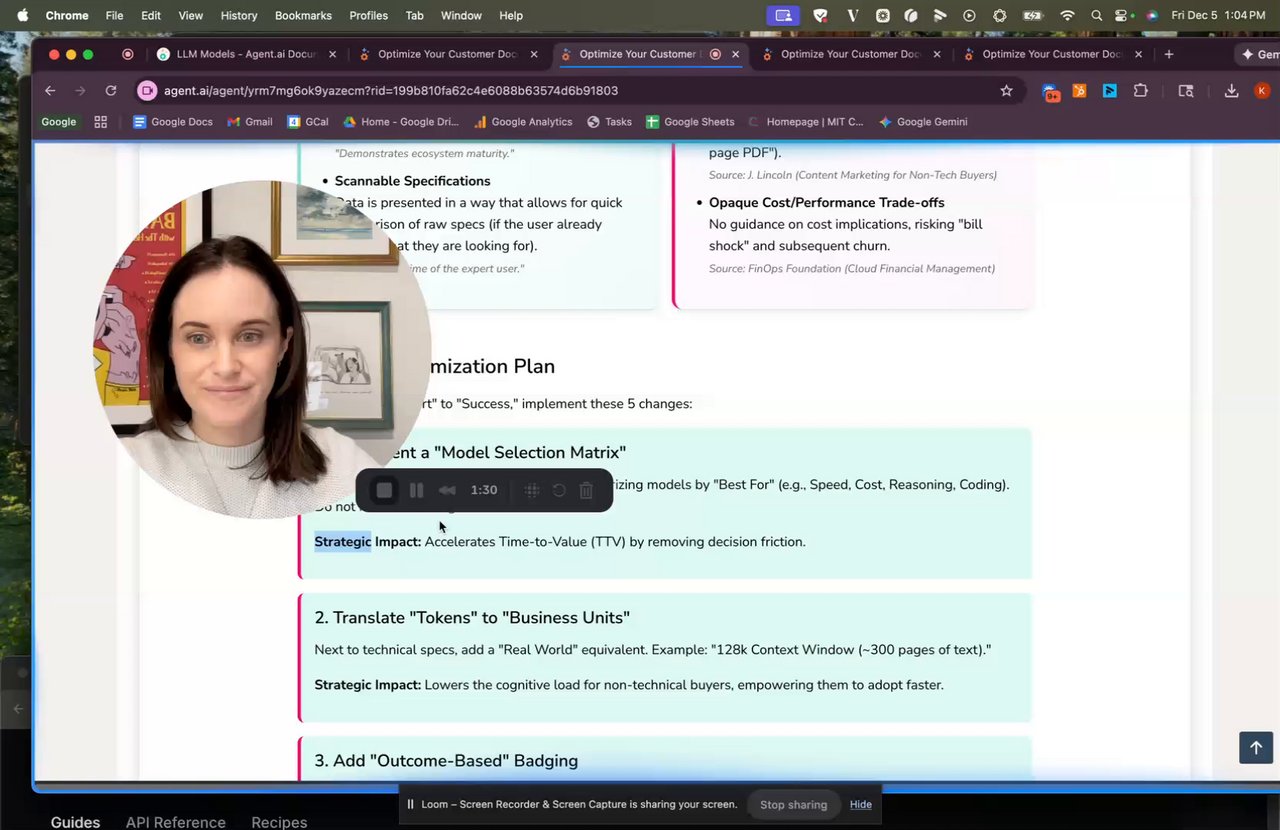Switch to the LLM Models - Agent.ai tab
Viewport: 1280px width, 830px height.
point(247,54)
